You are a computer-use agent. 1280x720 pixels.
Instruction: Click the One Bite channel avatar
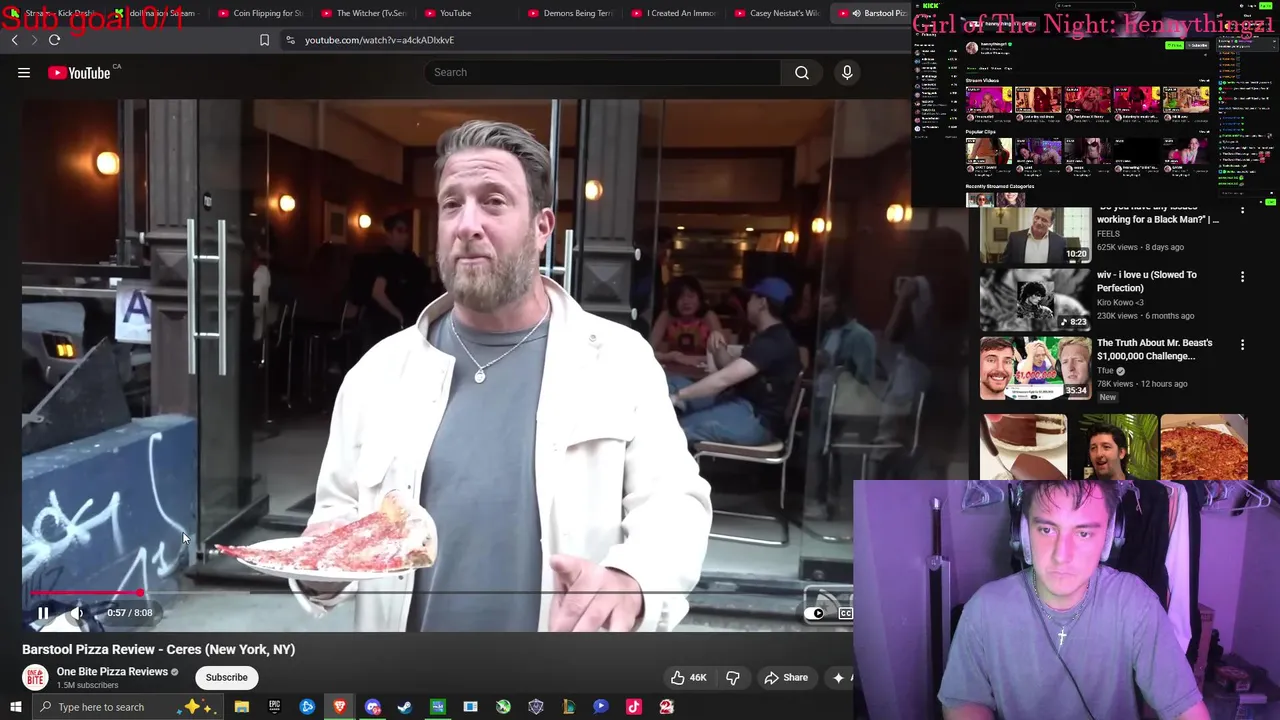point(35,677)
